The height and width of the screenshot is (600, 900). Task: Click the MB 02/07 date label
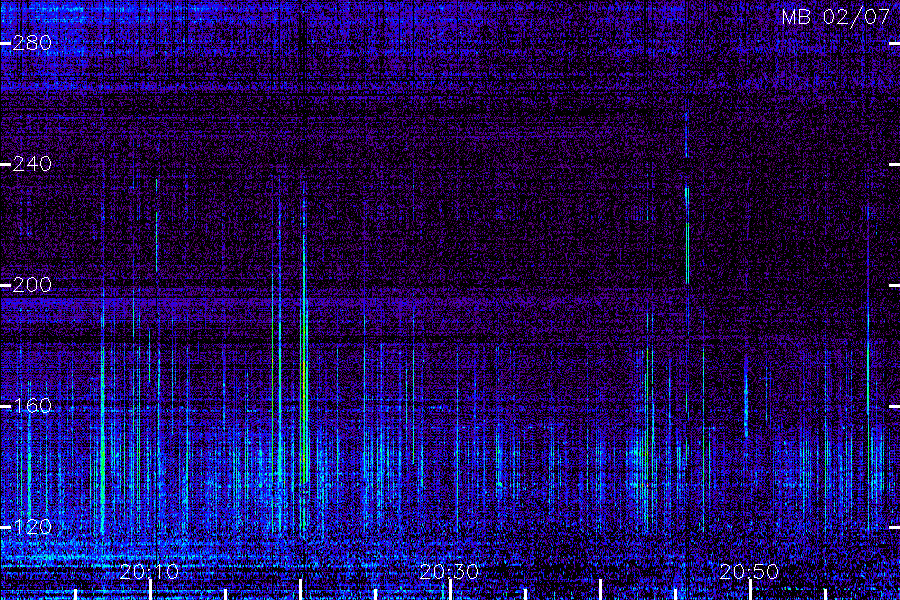tap(836, 17)
